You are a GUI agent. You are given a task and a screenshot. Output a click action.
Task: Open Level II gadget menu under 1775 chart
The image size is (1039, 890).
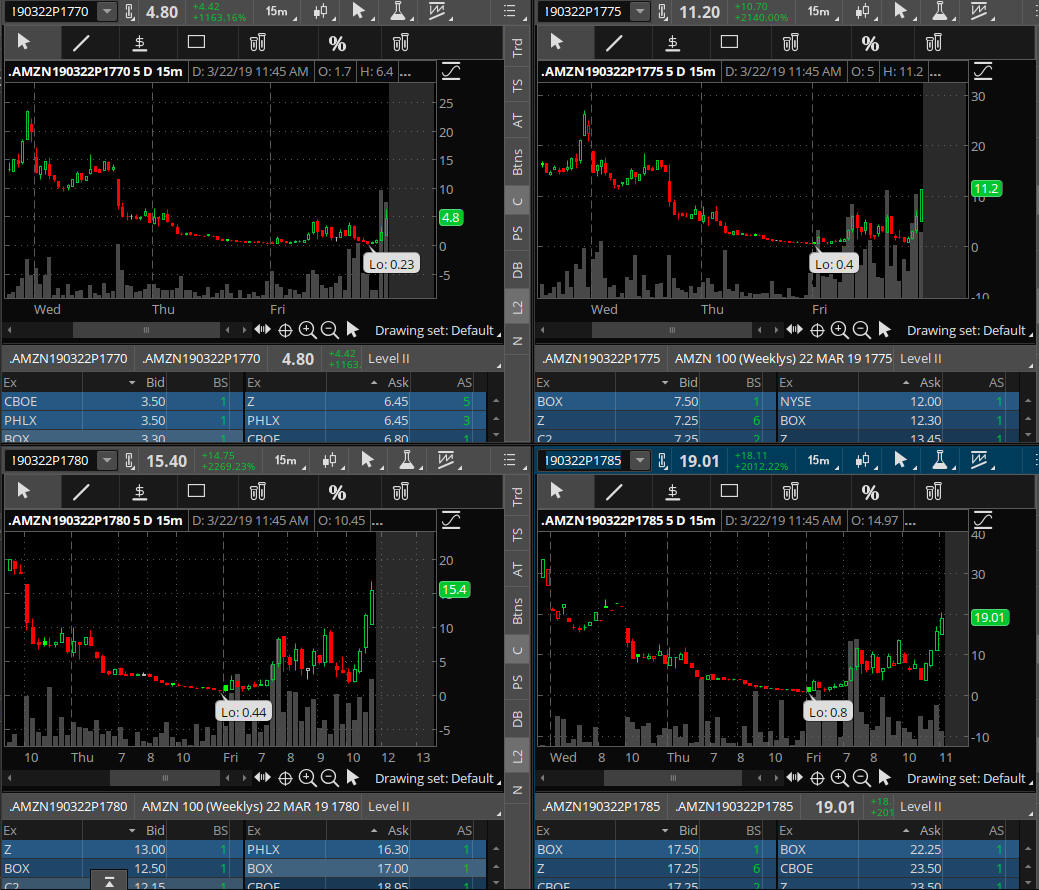(x=921, y=358)
